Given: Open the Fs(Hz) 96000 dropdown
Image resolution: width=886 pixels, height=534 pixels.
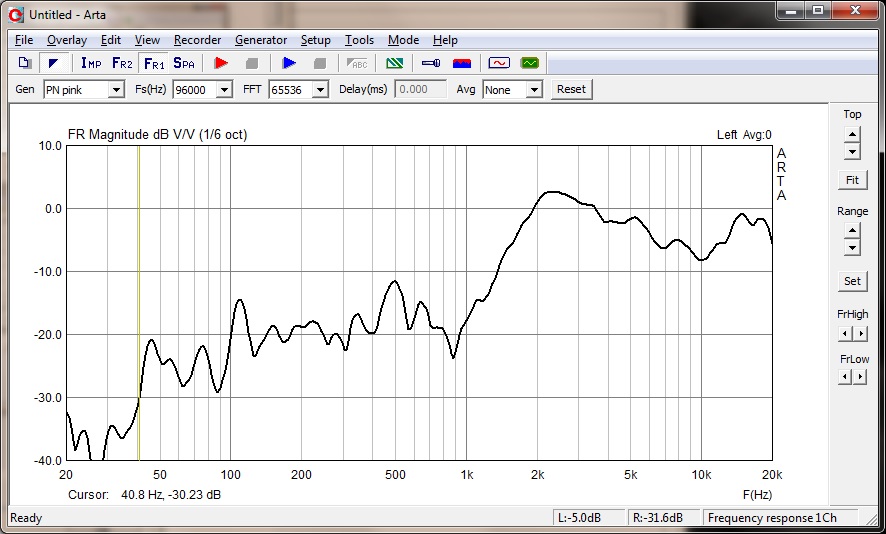Looking at the screenshot, I should (x=224, y=89).
